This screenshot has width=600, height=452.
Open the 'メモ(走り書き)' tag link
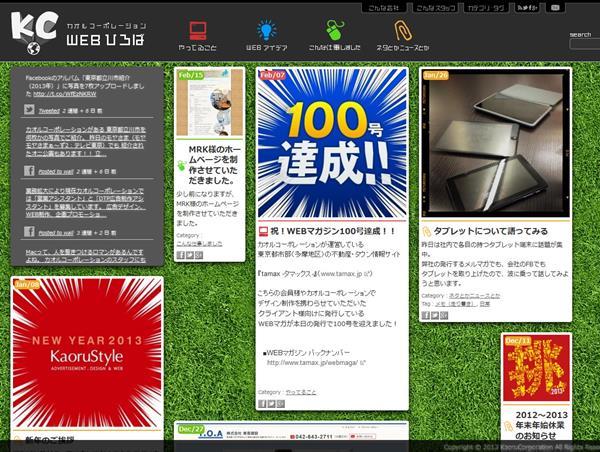(456, 304)
